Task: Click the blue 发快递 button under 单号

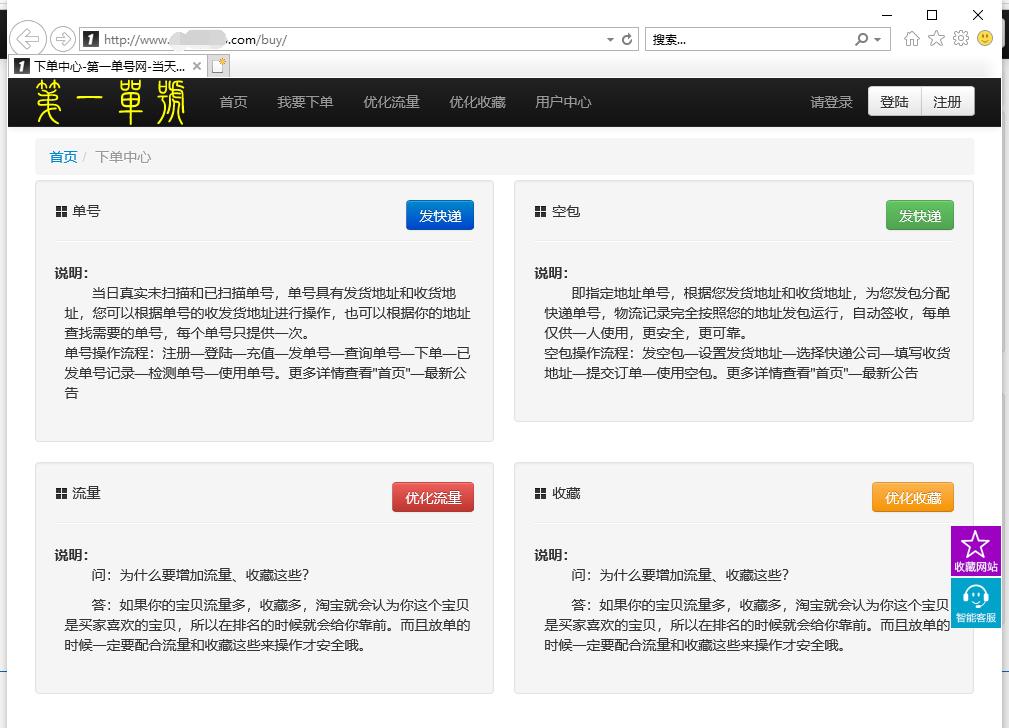Action: pyautogui.click(x=440, y=214)
